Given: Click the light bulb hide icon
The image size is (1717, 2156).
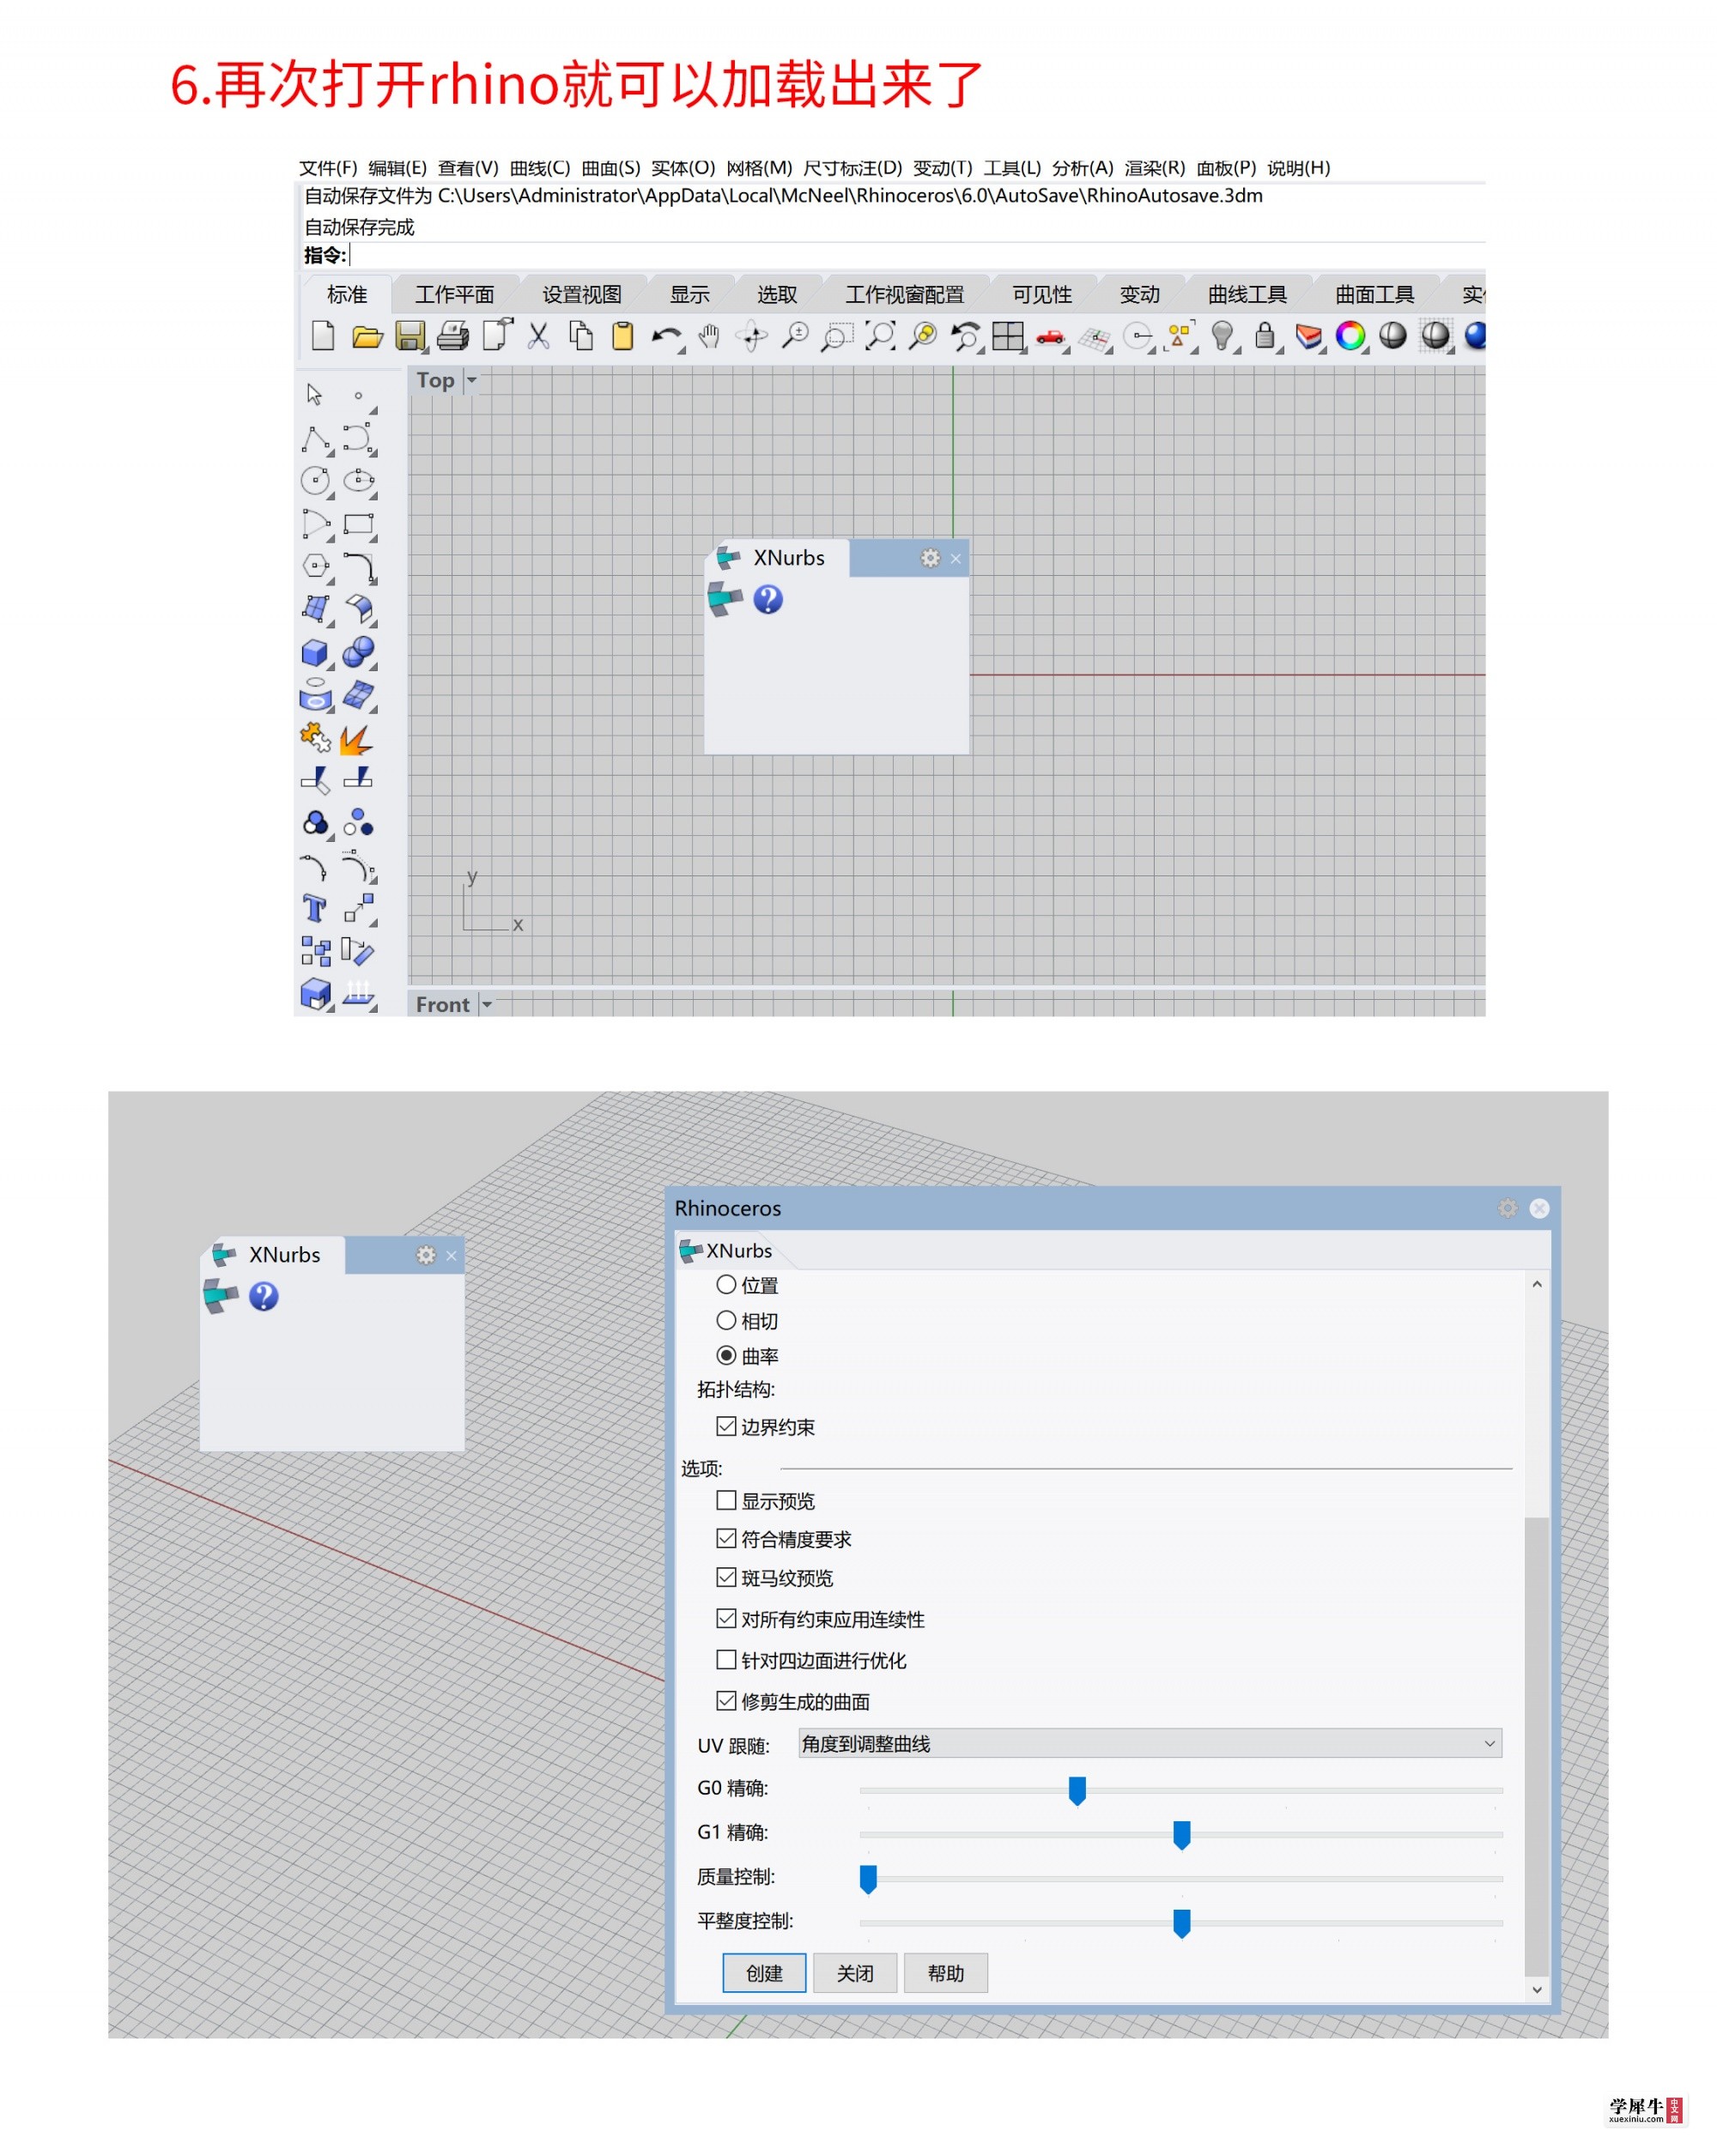Looking at the screenshot, I should 1222,336.
